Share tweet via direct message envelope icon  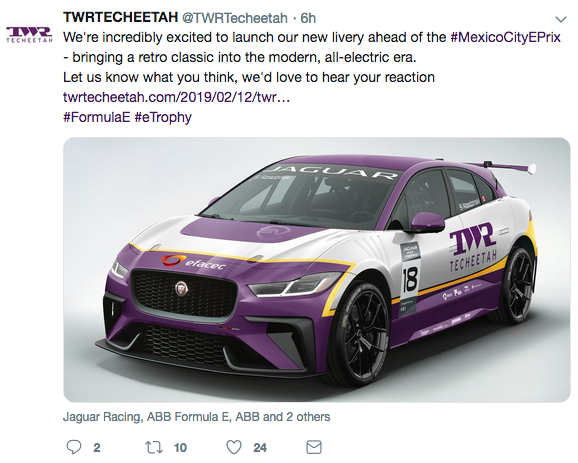coord(314,447)
